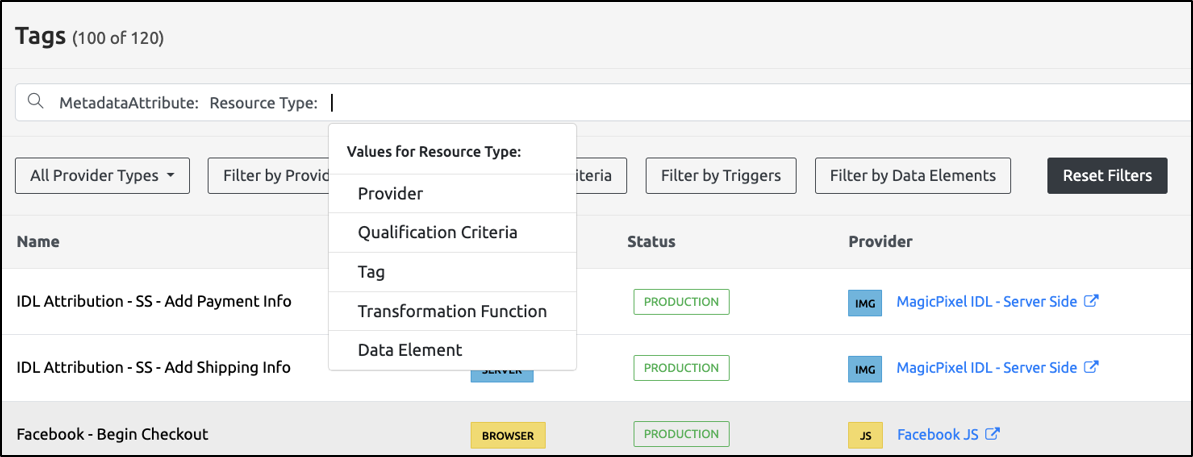Select Provider from the Resource Type values

tap(390, 194)
